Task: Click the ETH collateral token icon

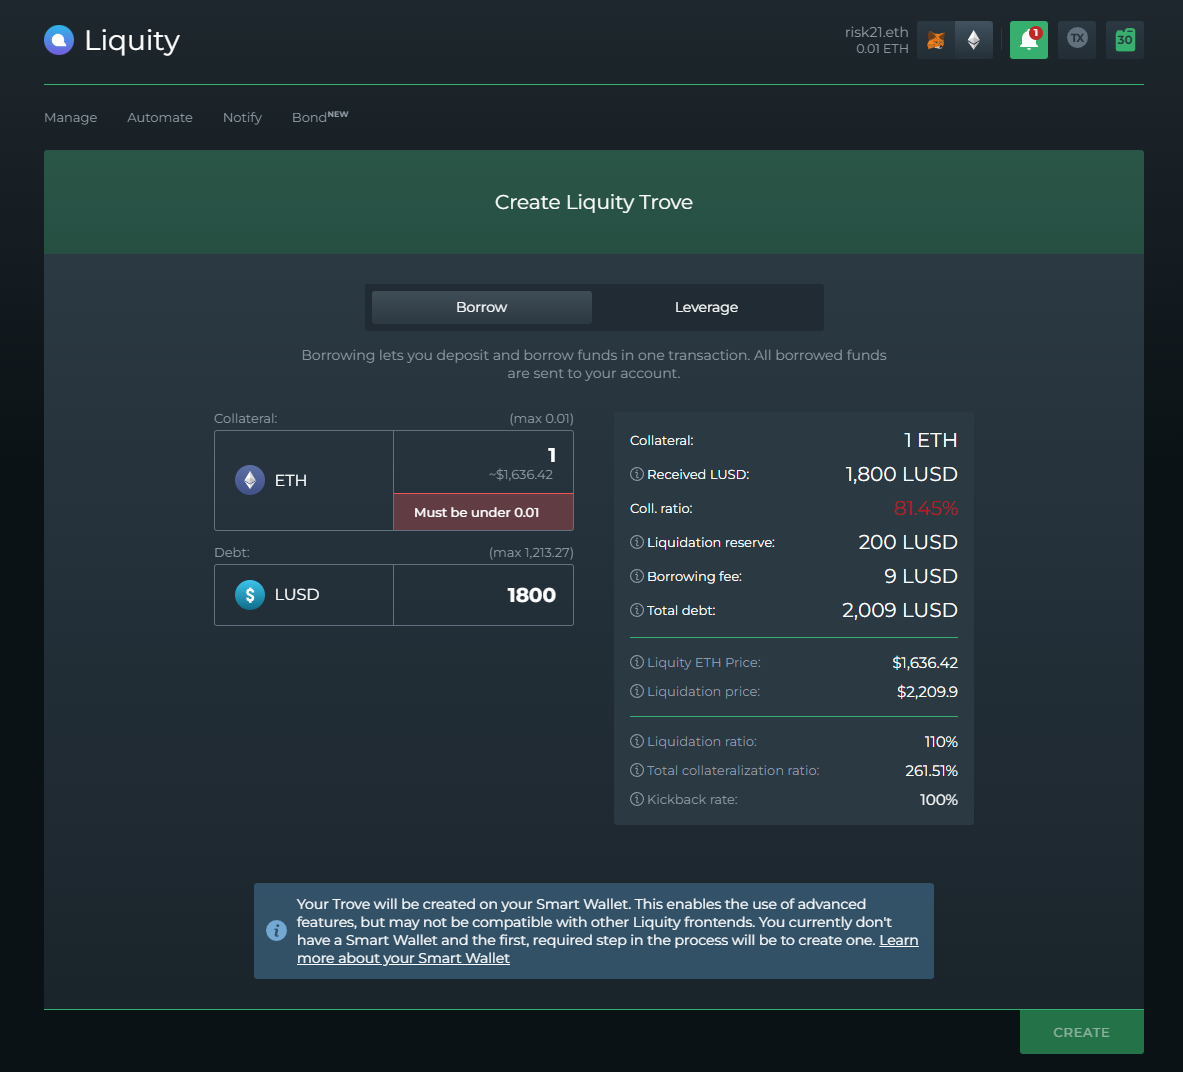Action: tap(250, 480)
